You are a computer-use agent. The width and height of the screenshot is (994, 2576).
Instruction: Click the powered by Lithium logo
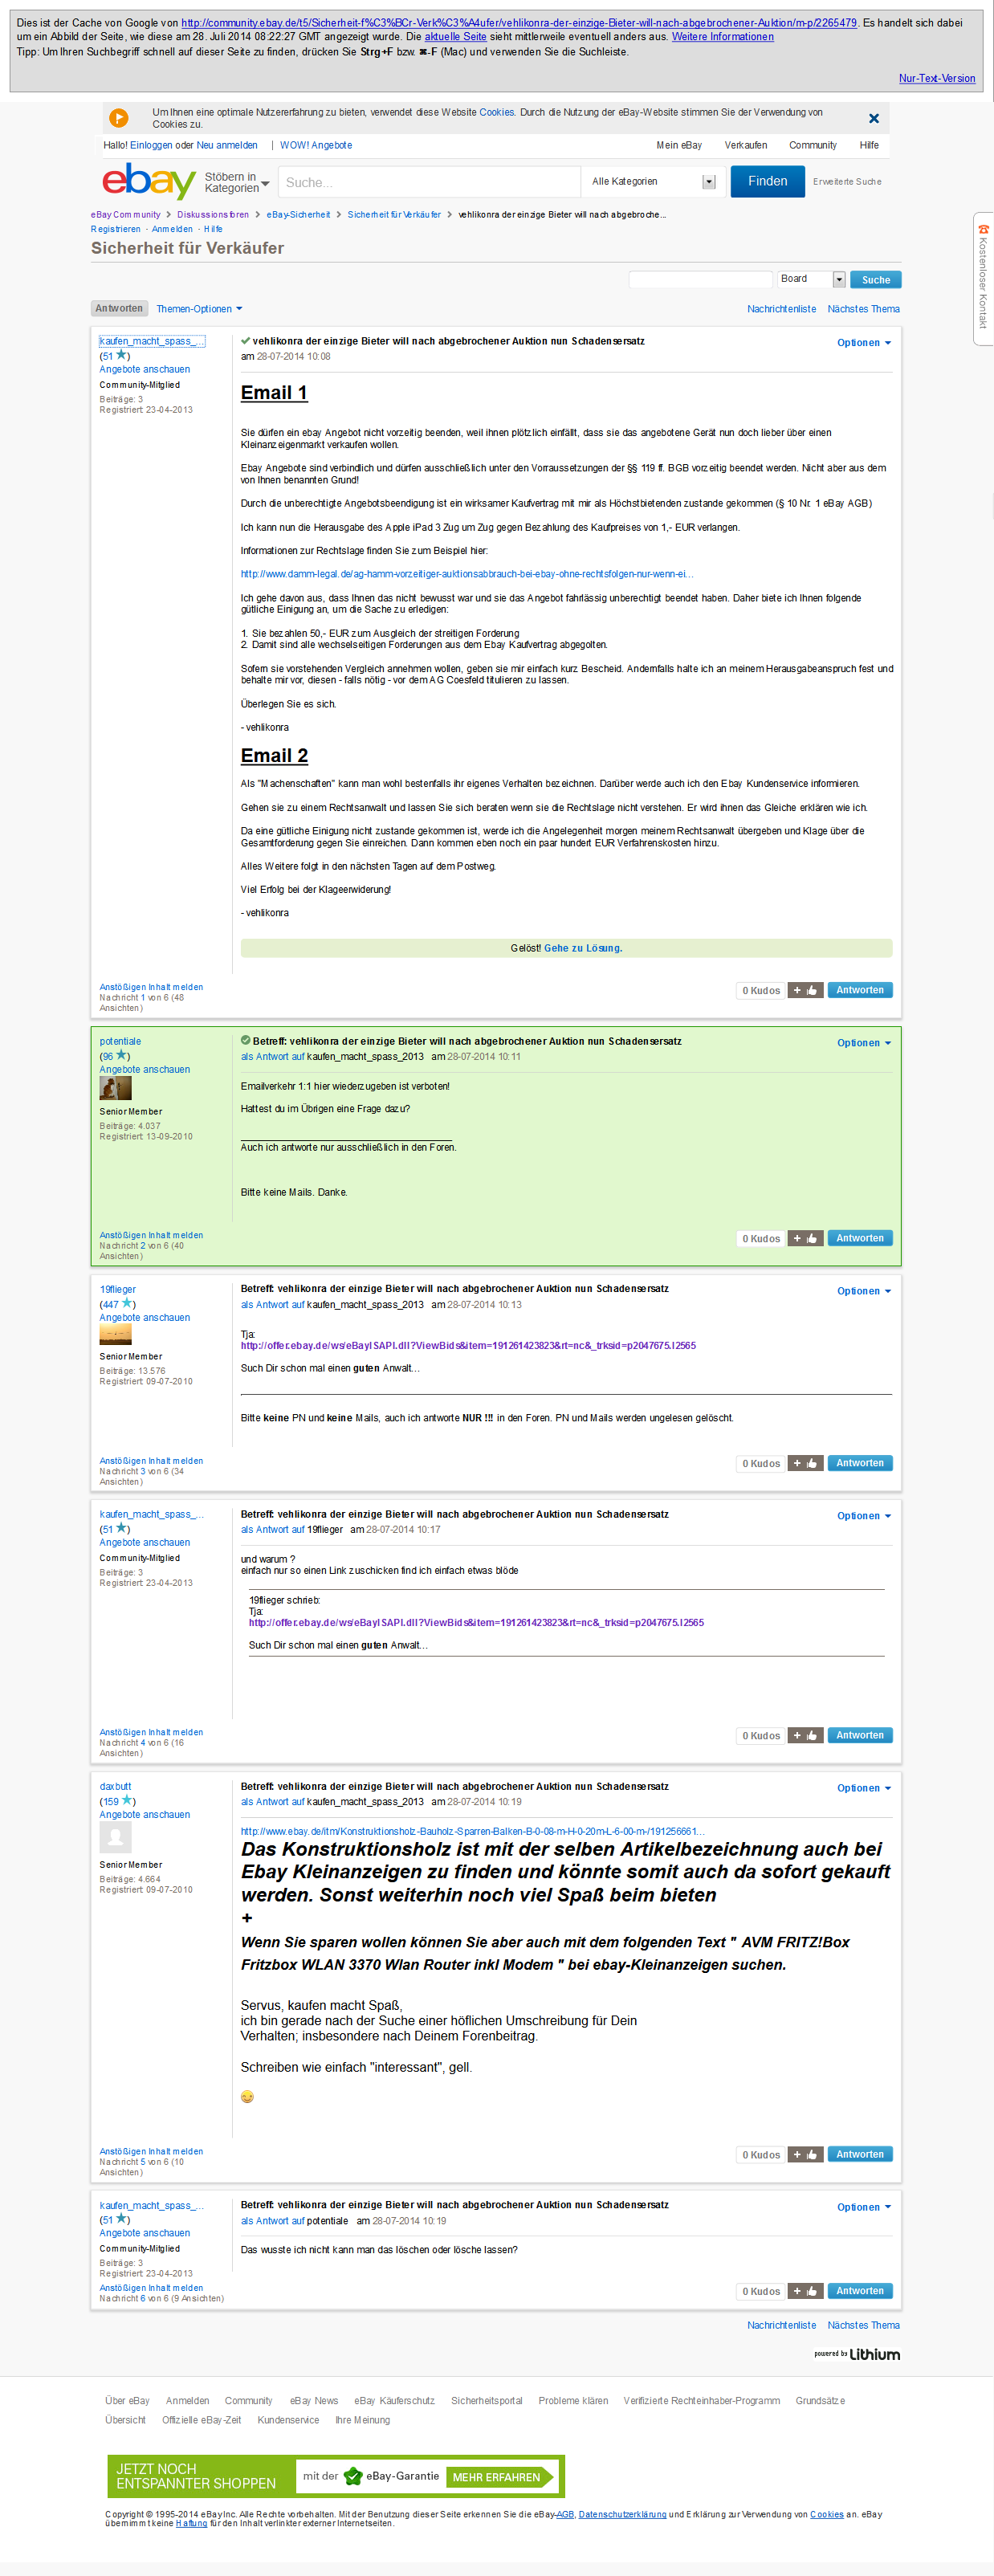click(857, 2354)
